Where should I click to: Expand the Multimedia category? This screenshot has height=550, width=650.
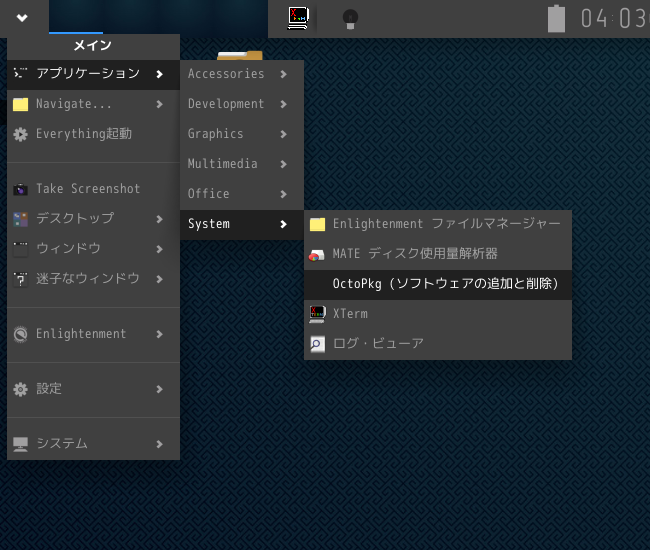click(242, 164)
